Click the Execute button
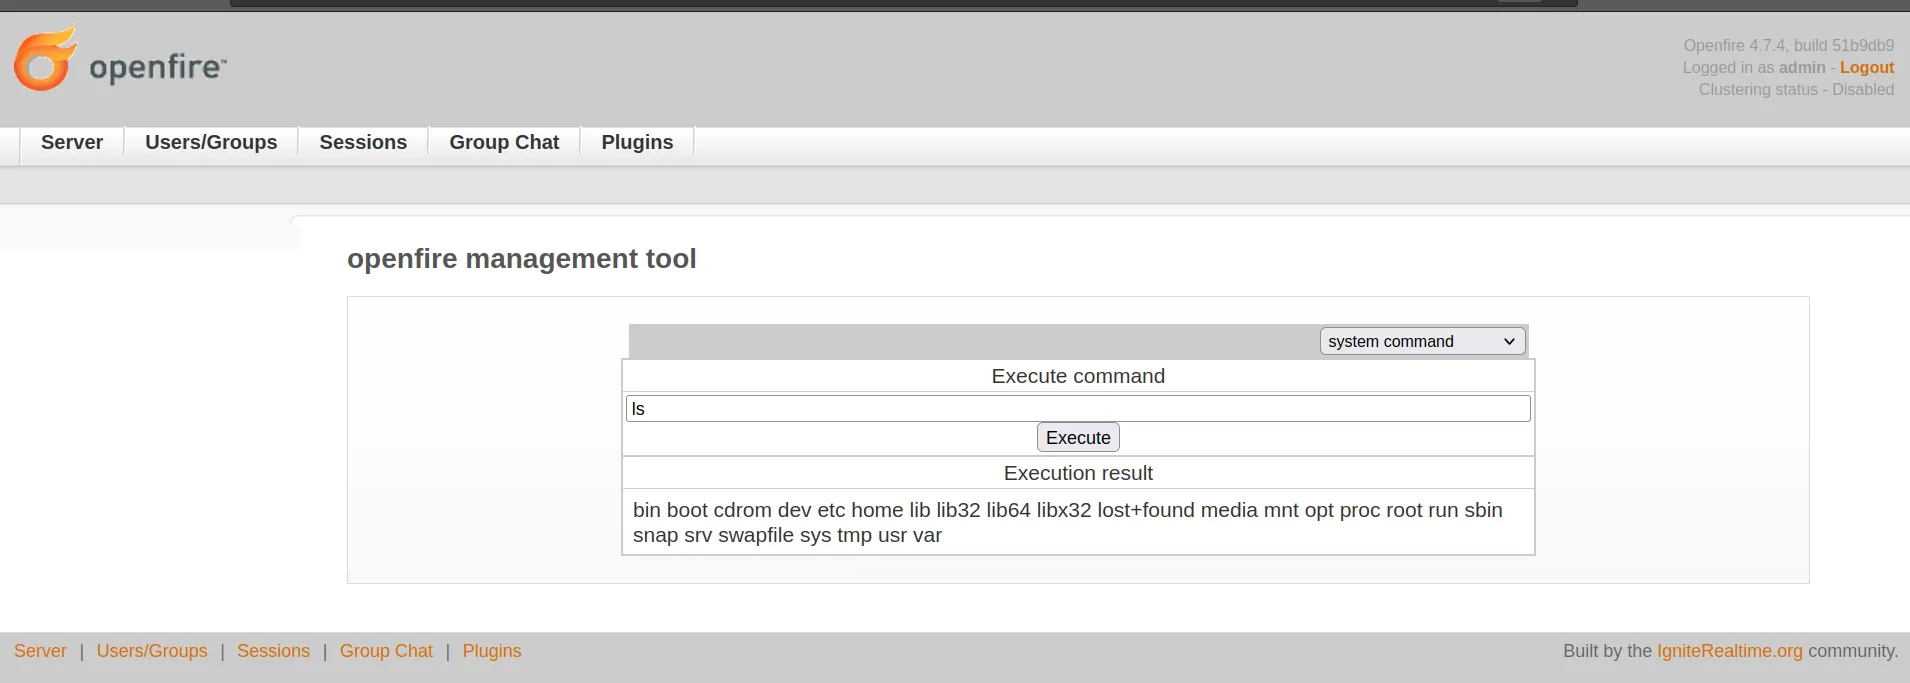This screenshot has width=1910, height=683. 1078,437
